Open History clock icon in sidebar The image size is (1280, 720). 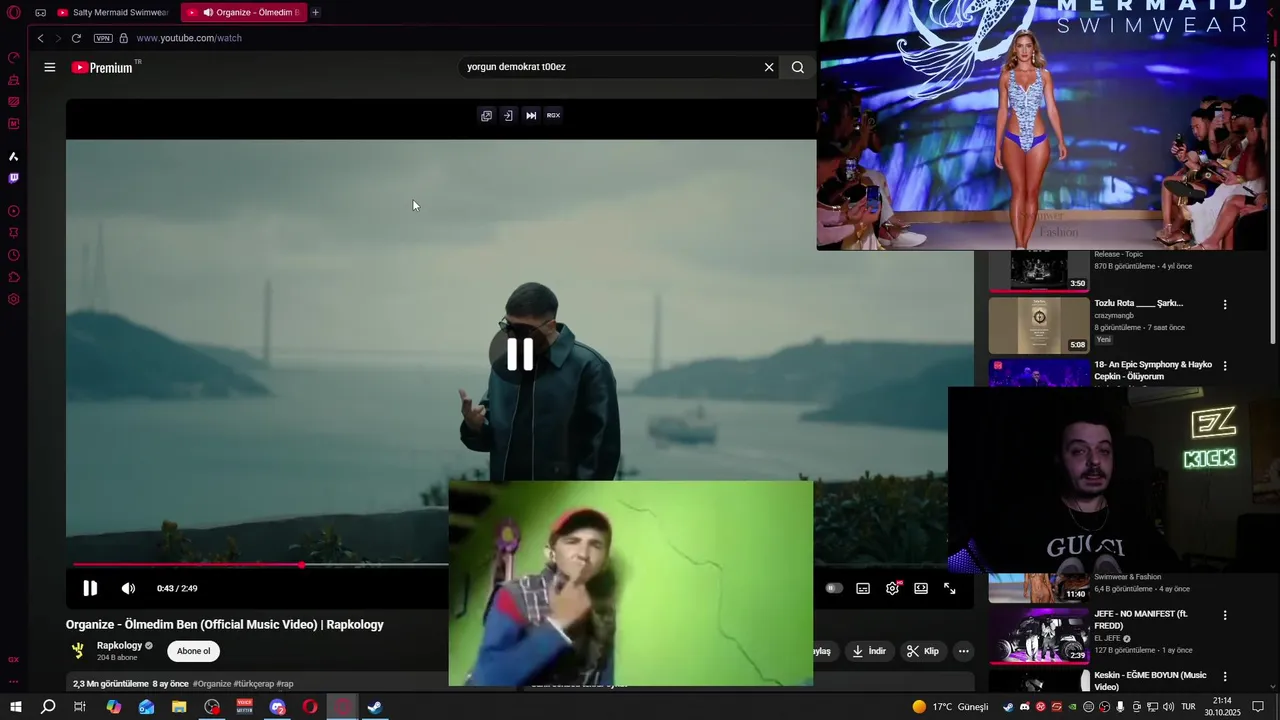(14, 255)
